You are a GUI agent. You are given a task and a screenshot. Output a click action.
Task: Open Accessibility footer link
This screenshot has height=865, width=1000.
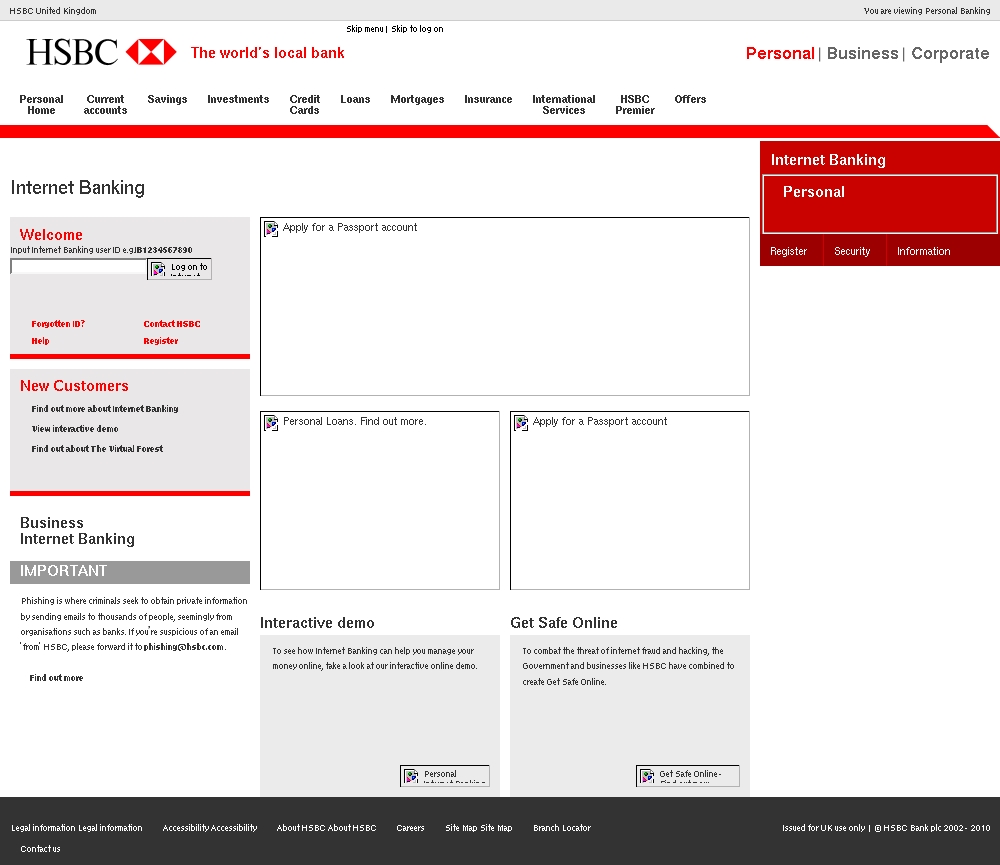click(x=210, y=828)
